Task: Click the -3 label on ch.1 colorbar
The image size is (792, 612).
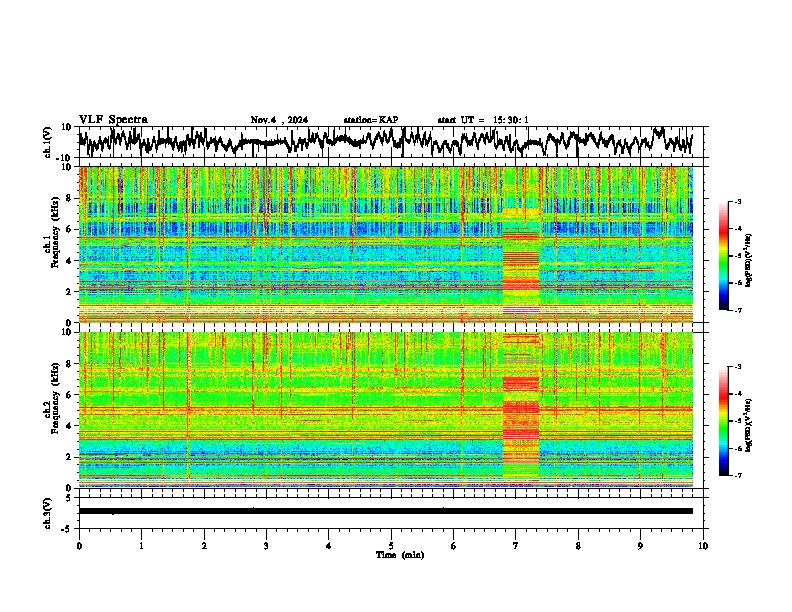Action: (737, 202)
